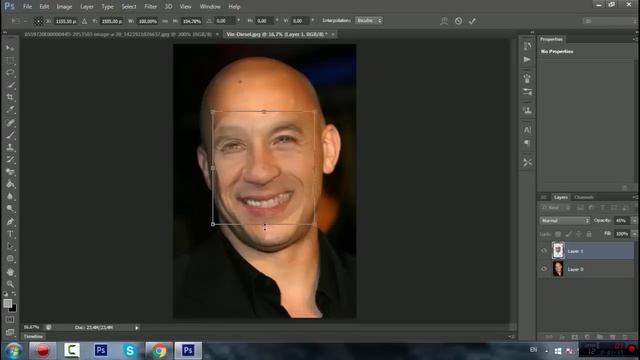The width and height of the screenshot is (640, 360).
Task: Click the background color swatch
Action: 14,309
